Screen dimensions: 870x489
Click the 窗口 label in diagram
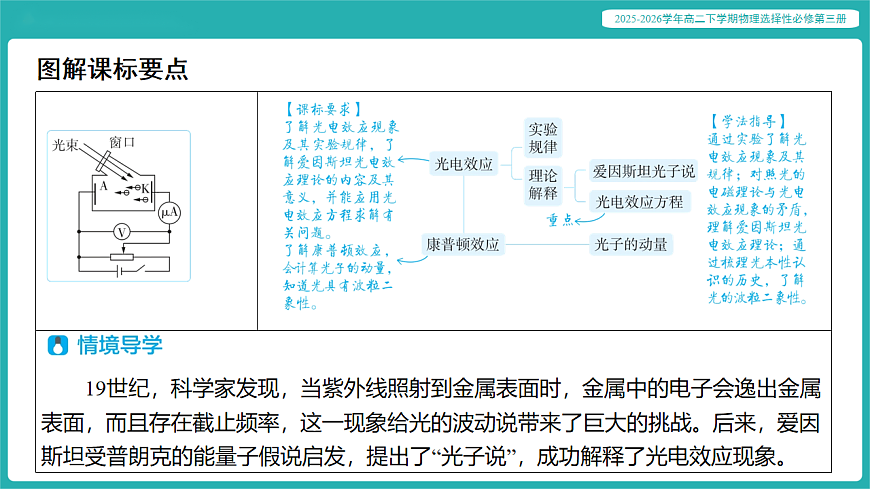pyautogui.click(x=122, y=143)
